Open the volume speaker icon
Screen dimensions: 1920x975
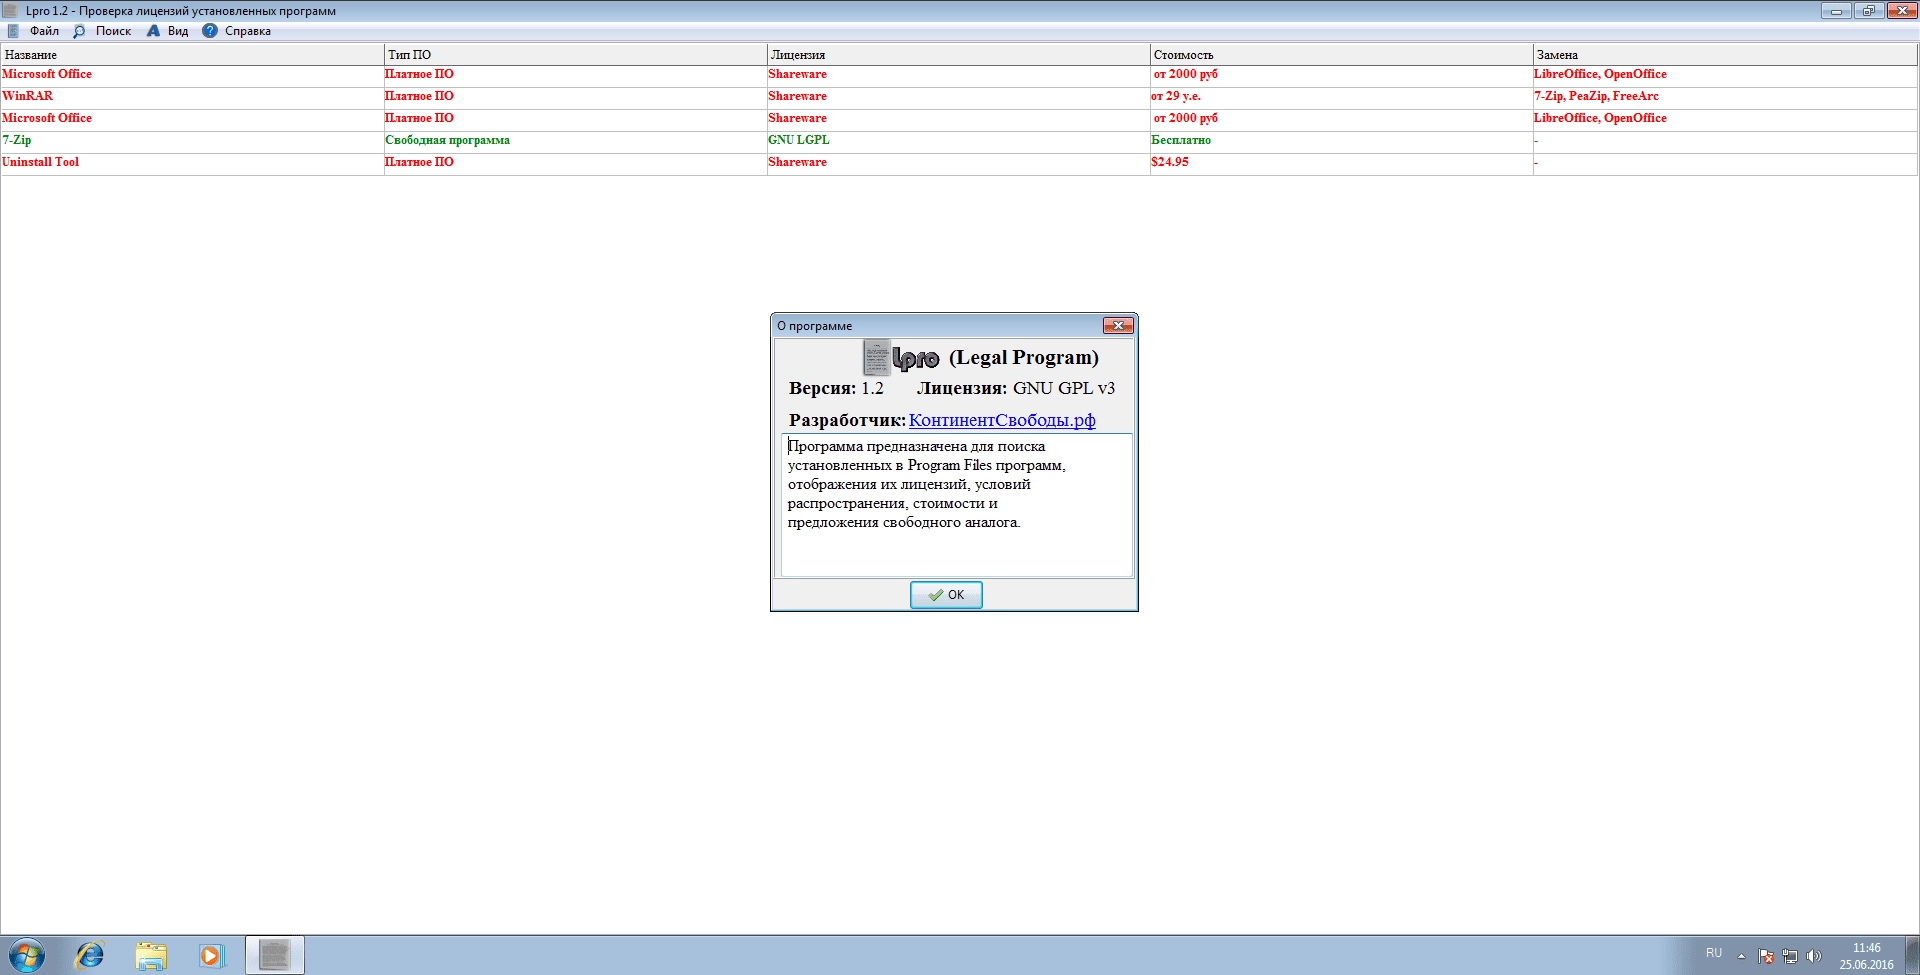pyautogui.click(x=1814, y=956)
